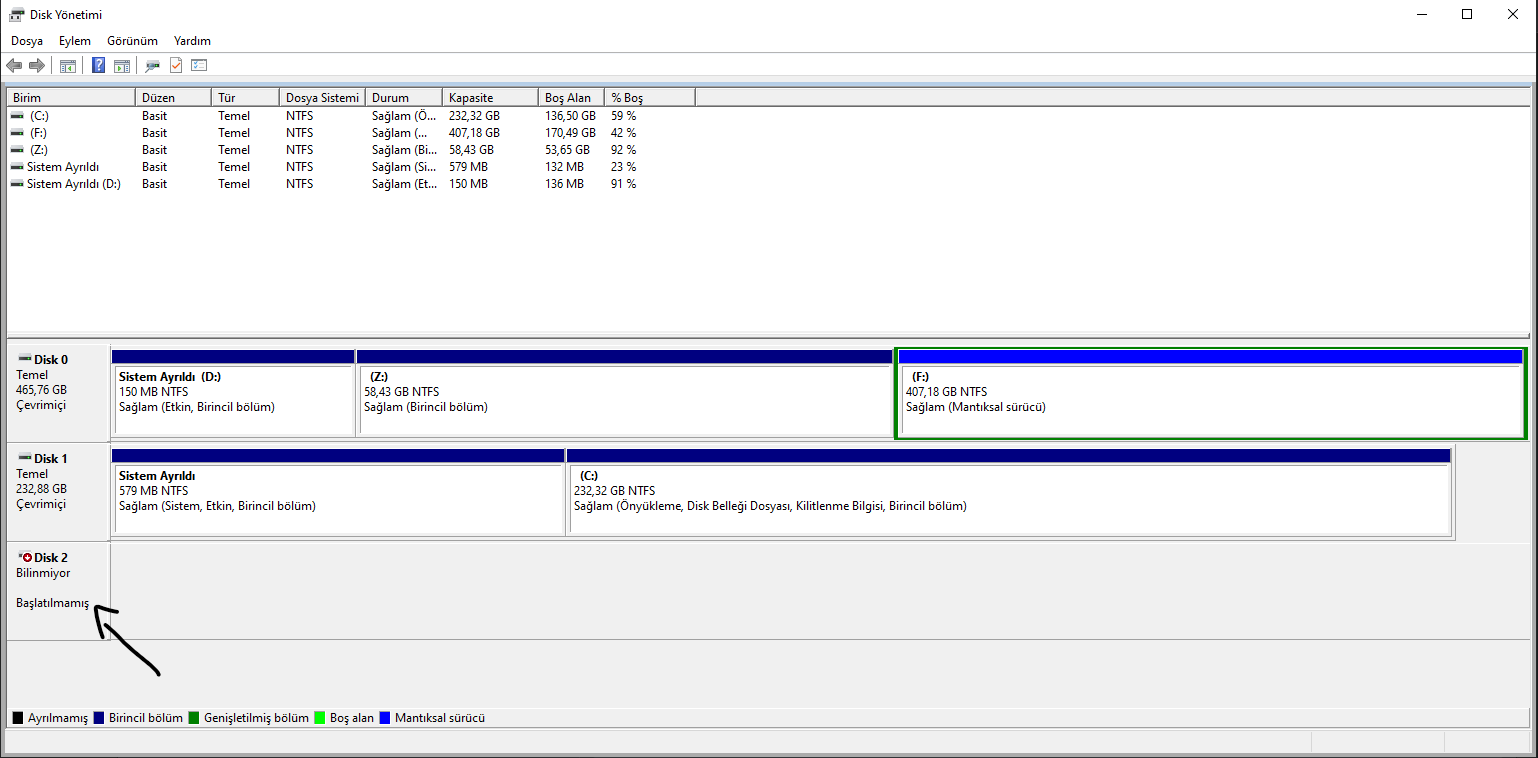The width and height of the screenshot is (1538, 758).
Task: Toggle the show/hide action pane icon
Action: tap(122, 66)
